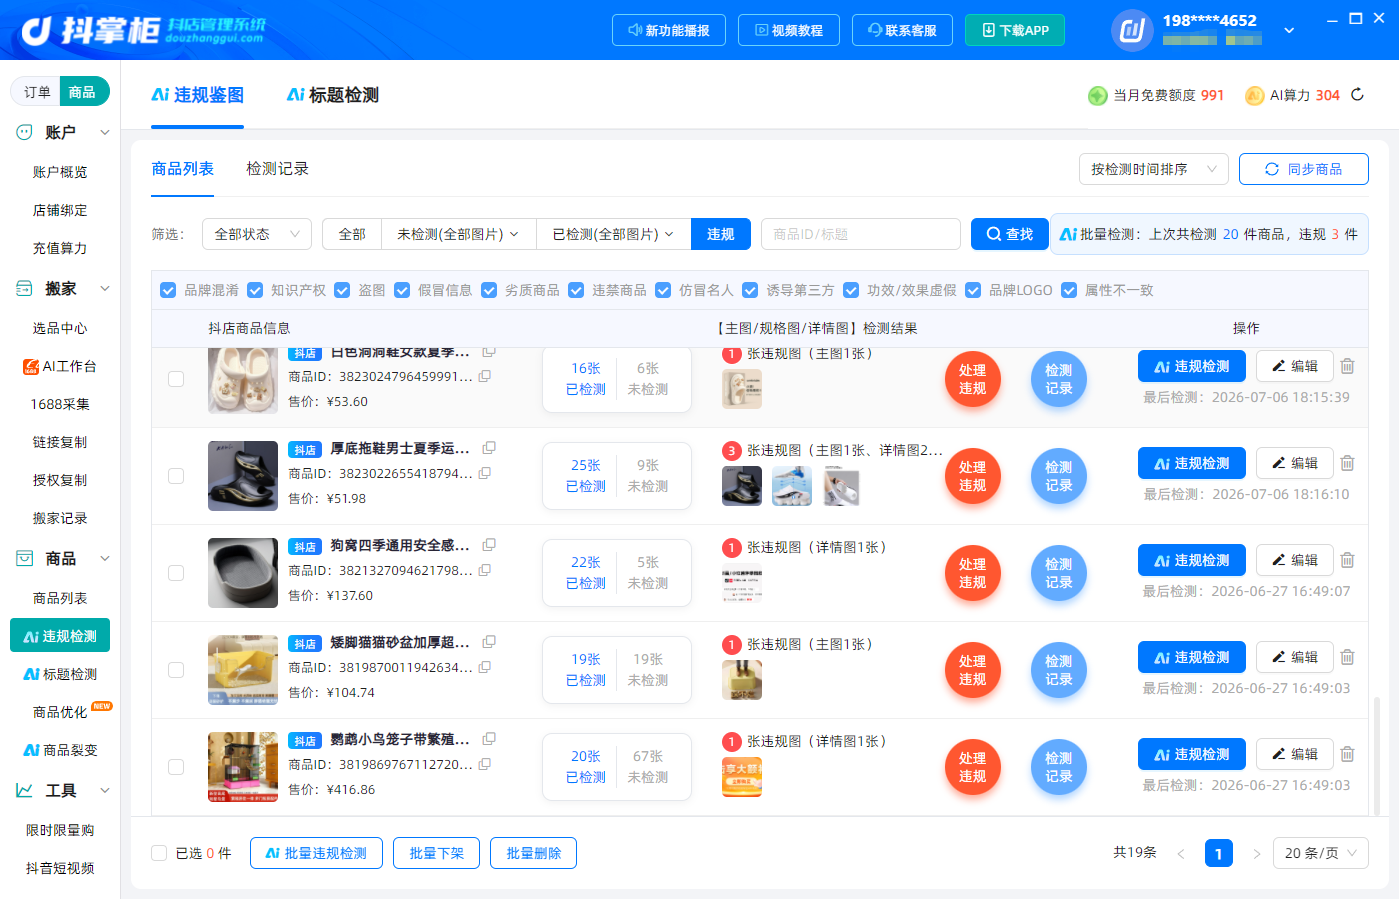1399x899 pixels.
Task: Click 违规检测 for the 鹦鹉小鸟笼子 product
Action: pyautogui.click(x=1192, y=754)
